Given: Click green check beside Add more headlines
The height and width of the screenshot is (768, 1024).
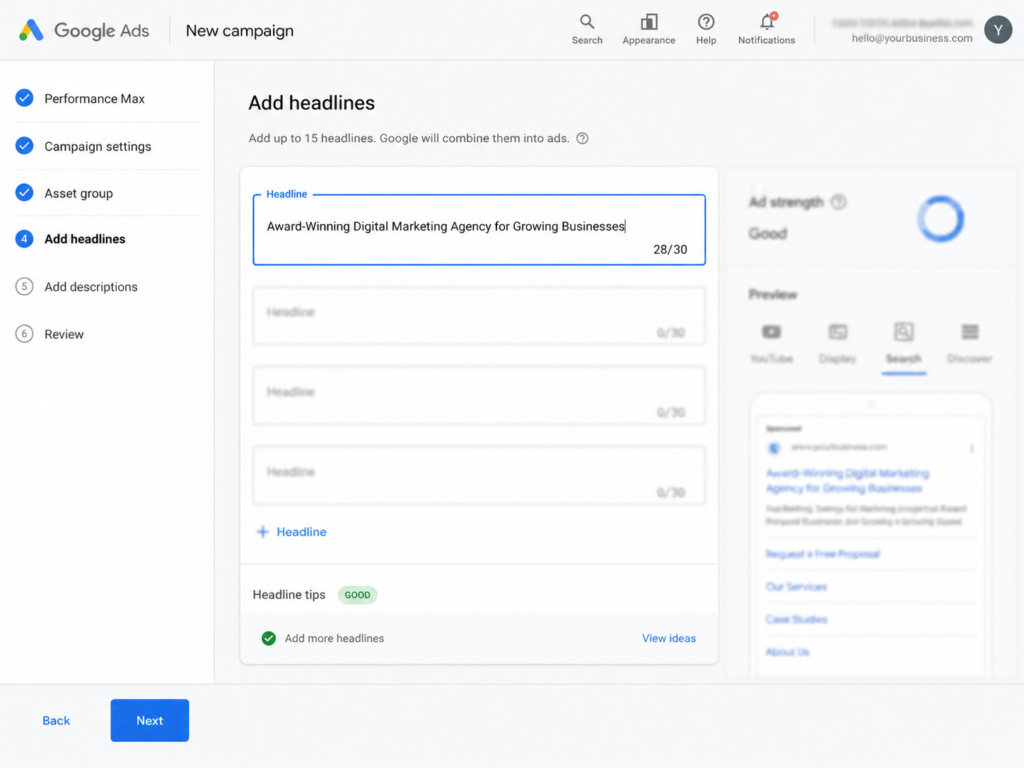Looking at the screenshot, I should pos(268,638).
